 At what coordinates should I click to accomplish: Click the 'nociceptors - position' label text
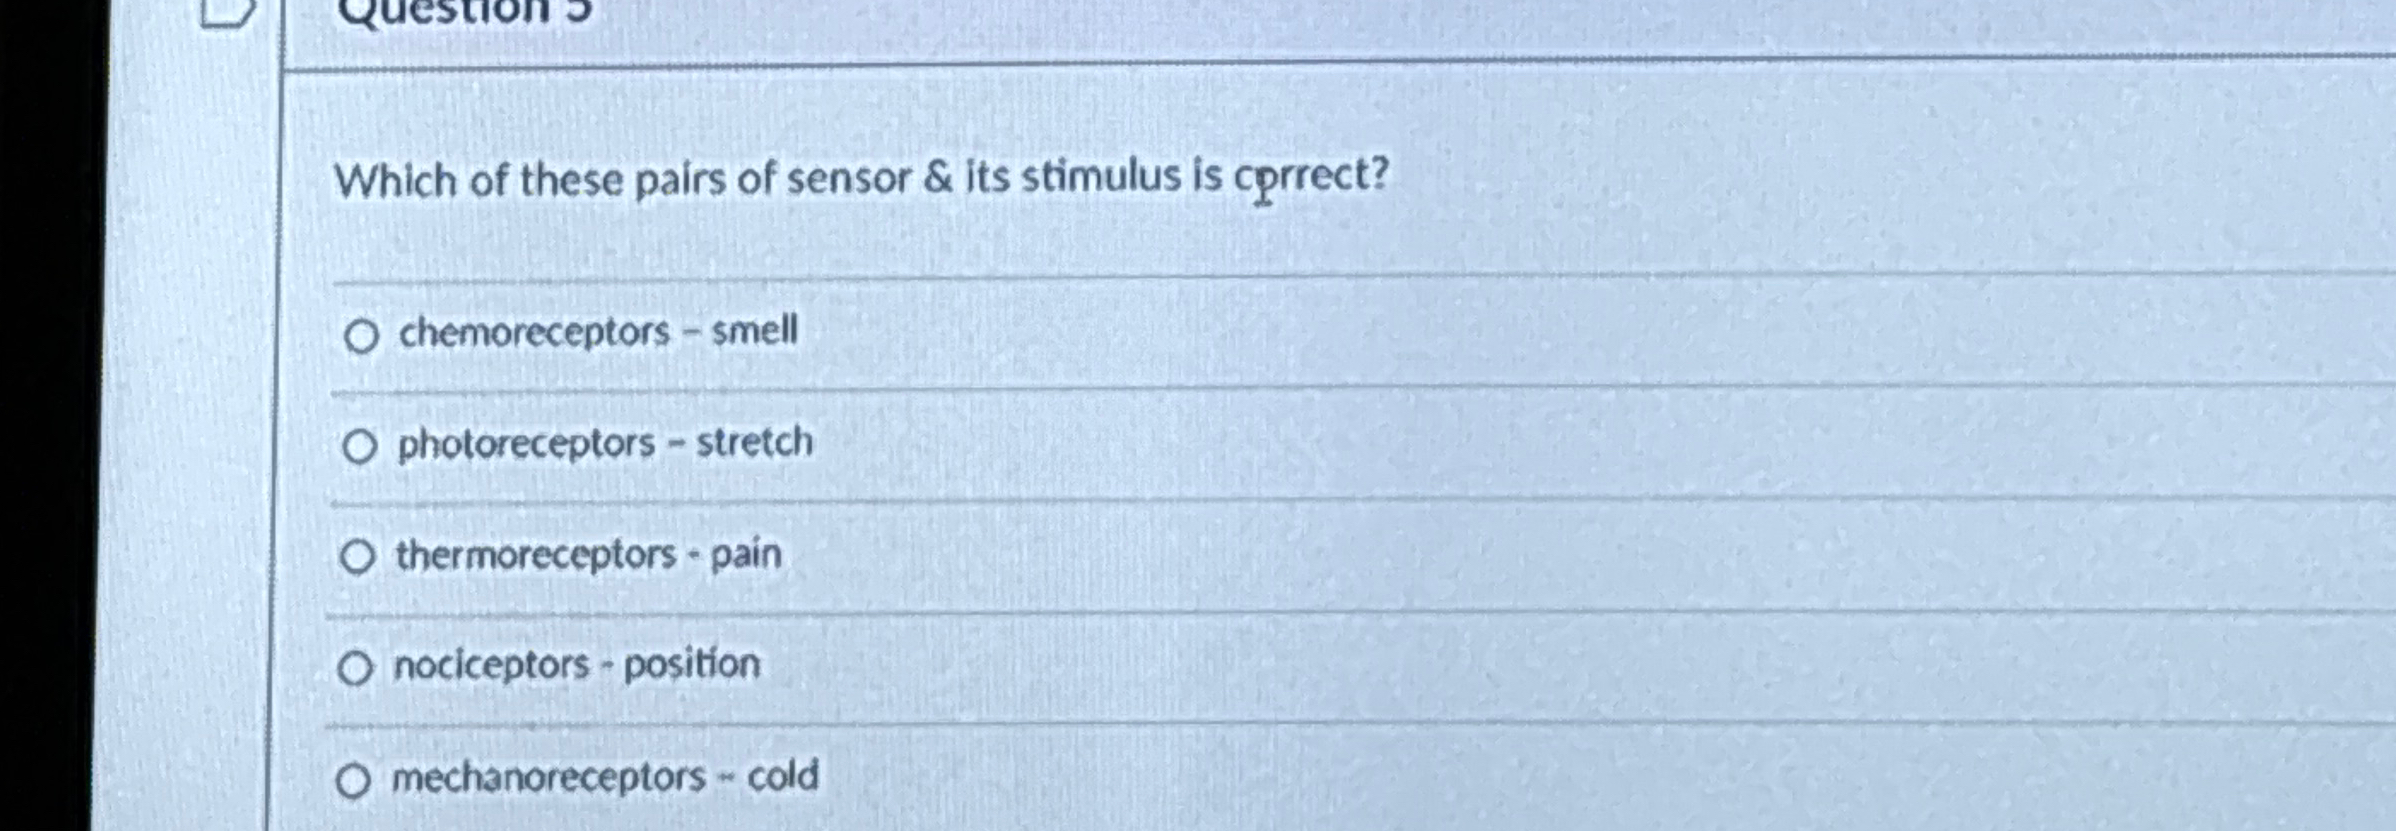[577, 664]
